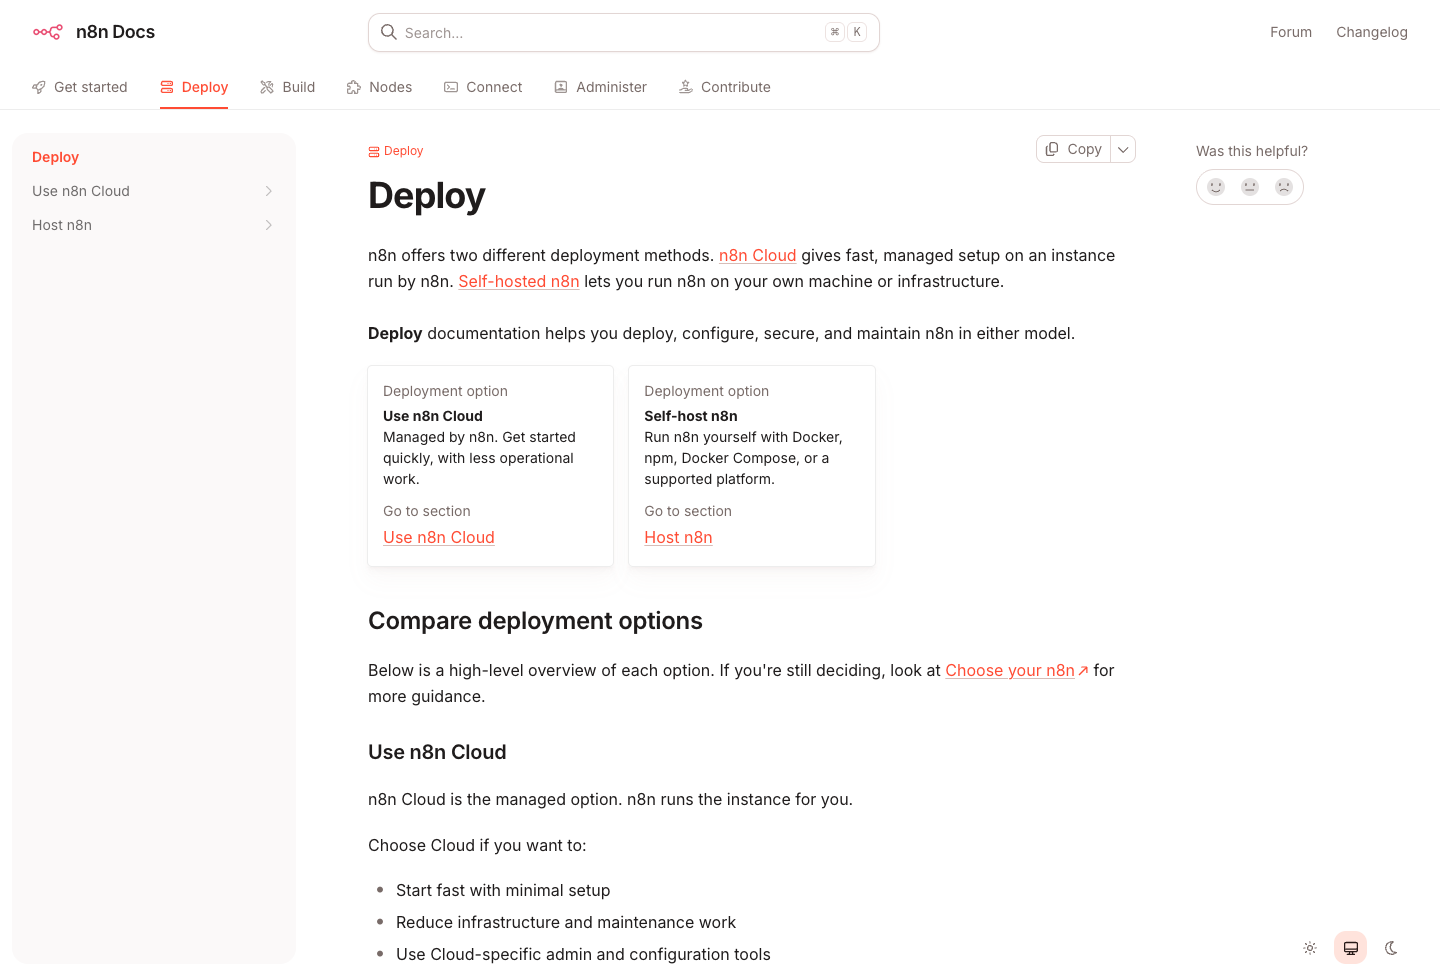
Task: Click the server icon beside Deploy tab
Action: click(167, 87)
